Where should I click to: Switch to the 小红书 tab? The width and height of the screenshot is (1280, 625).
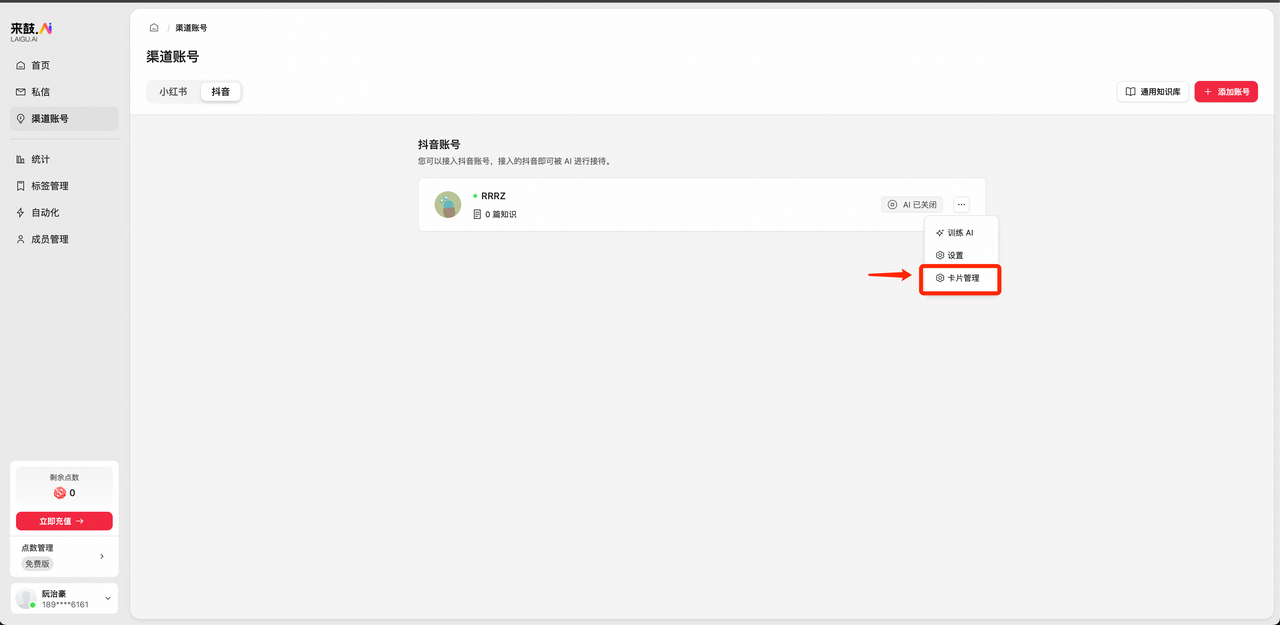(172, 90)
